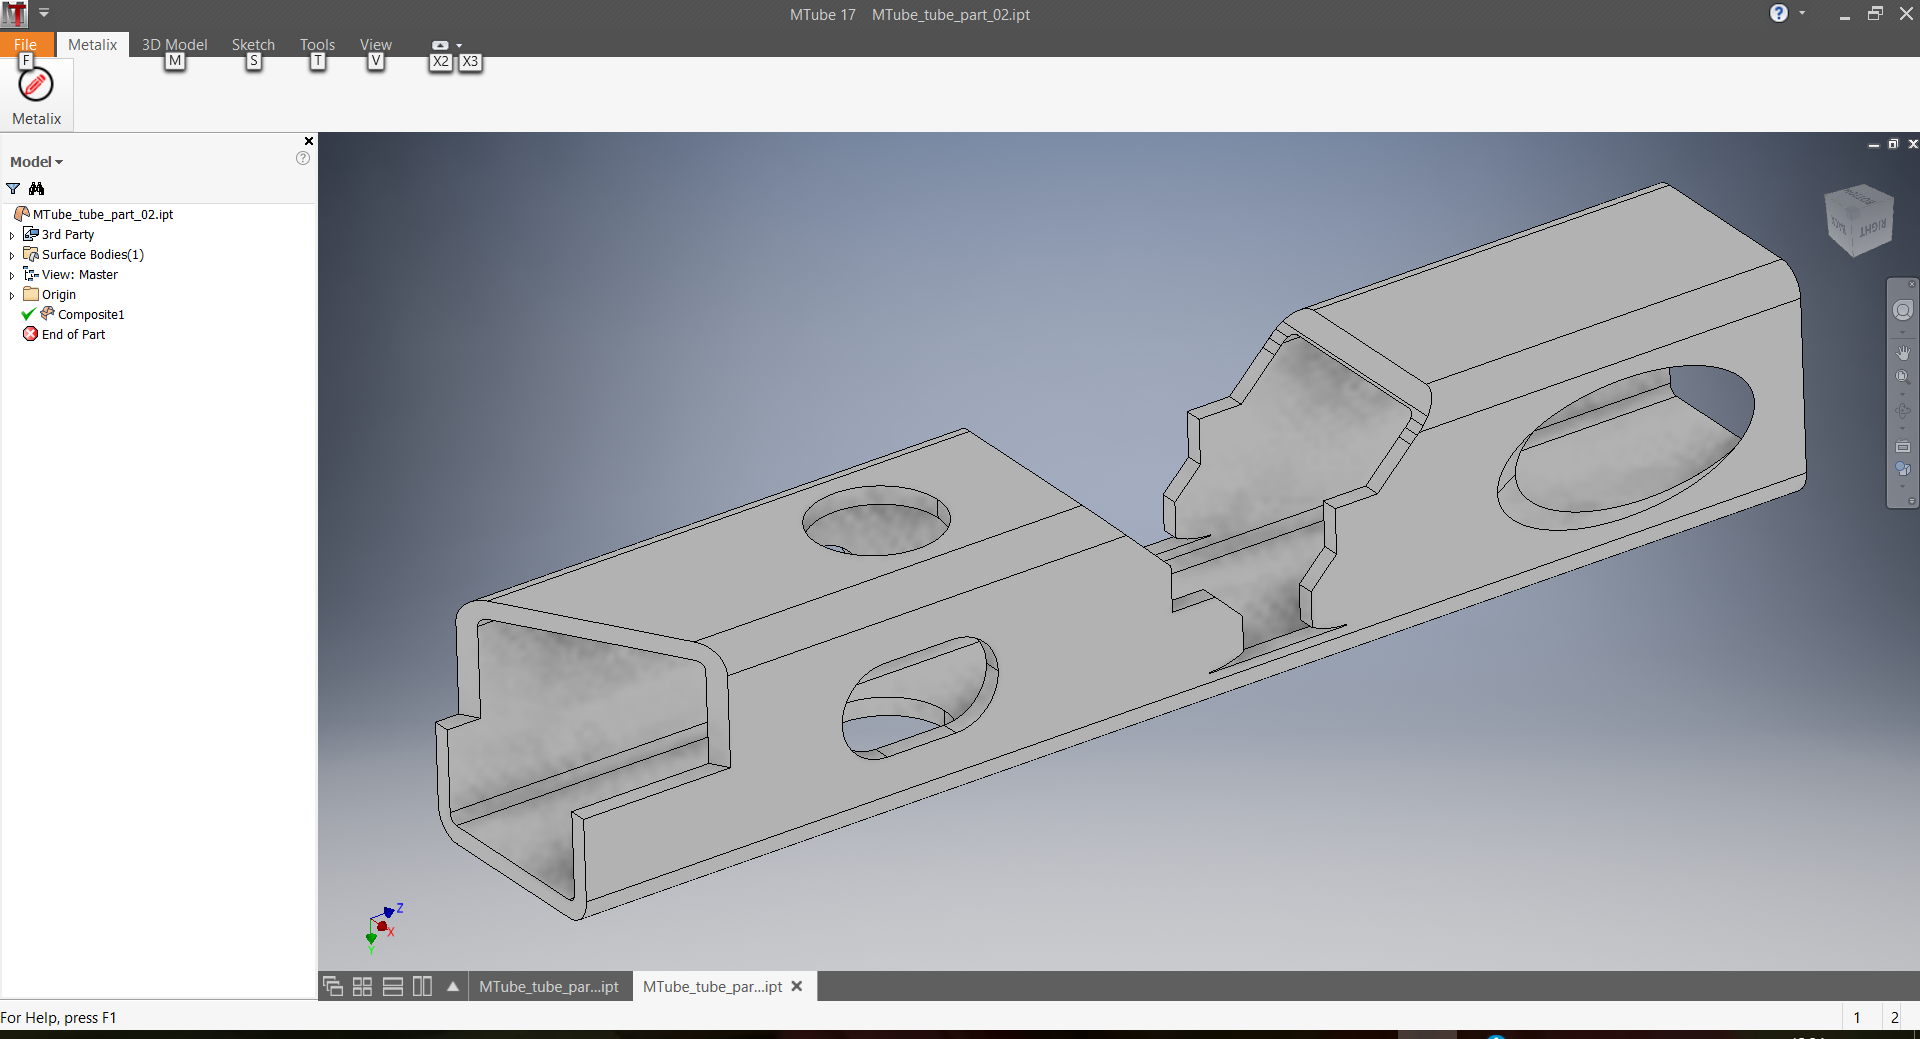This screenshot has width=1920, height=1039.
Task: Open the Model browser dropdown
Action: [x=36, y=162]
